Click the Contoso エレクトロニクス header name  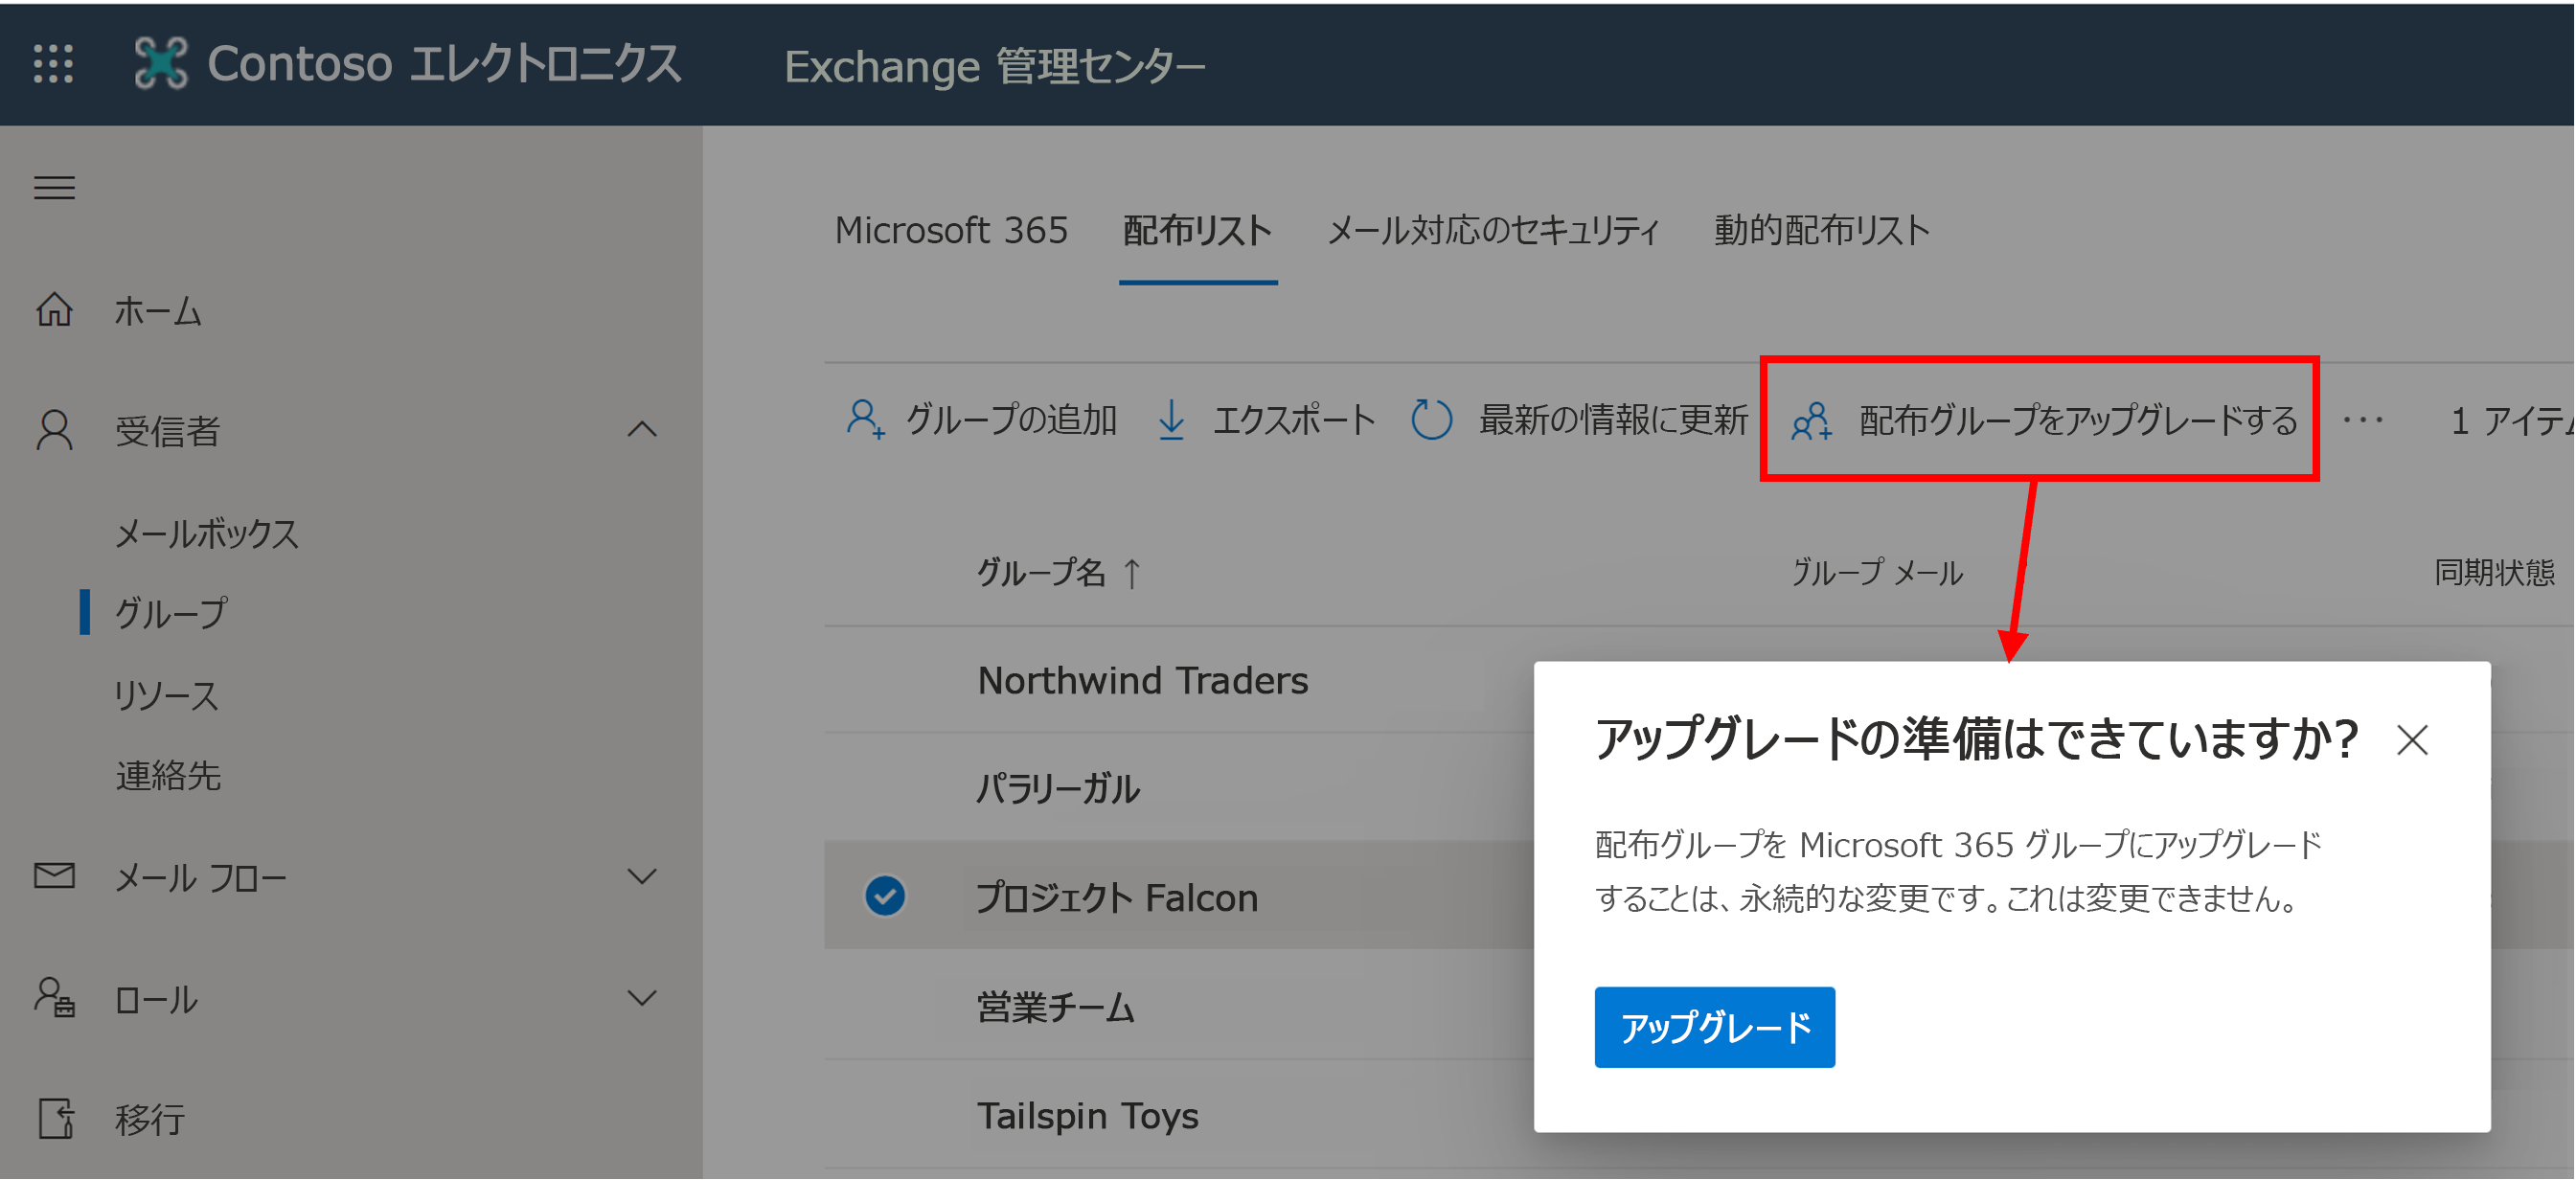pos(444,64)
